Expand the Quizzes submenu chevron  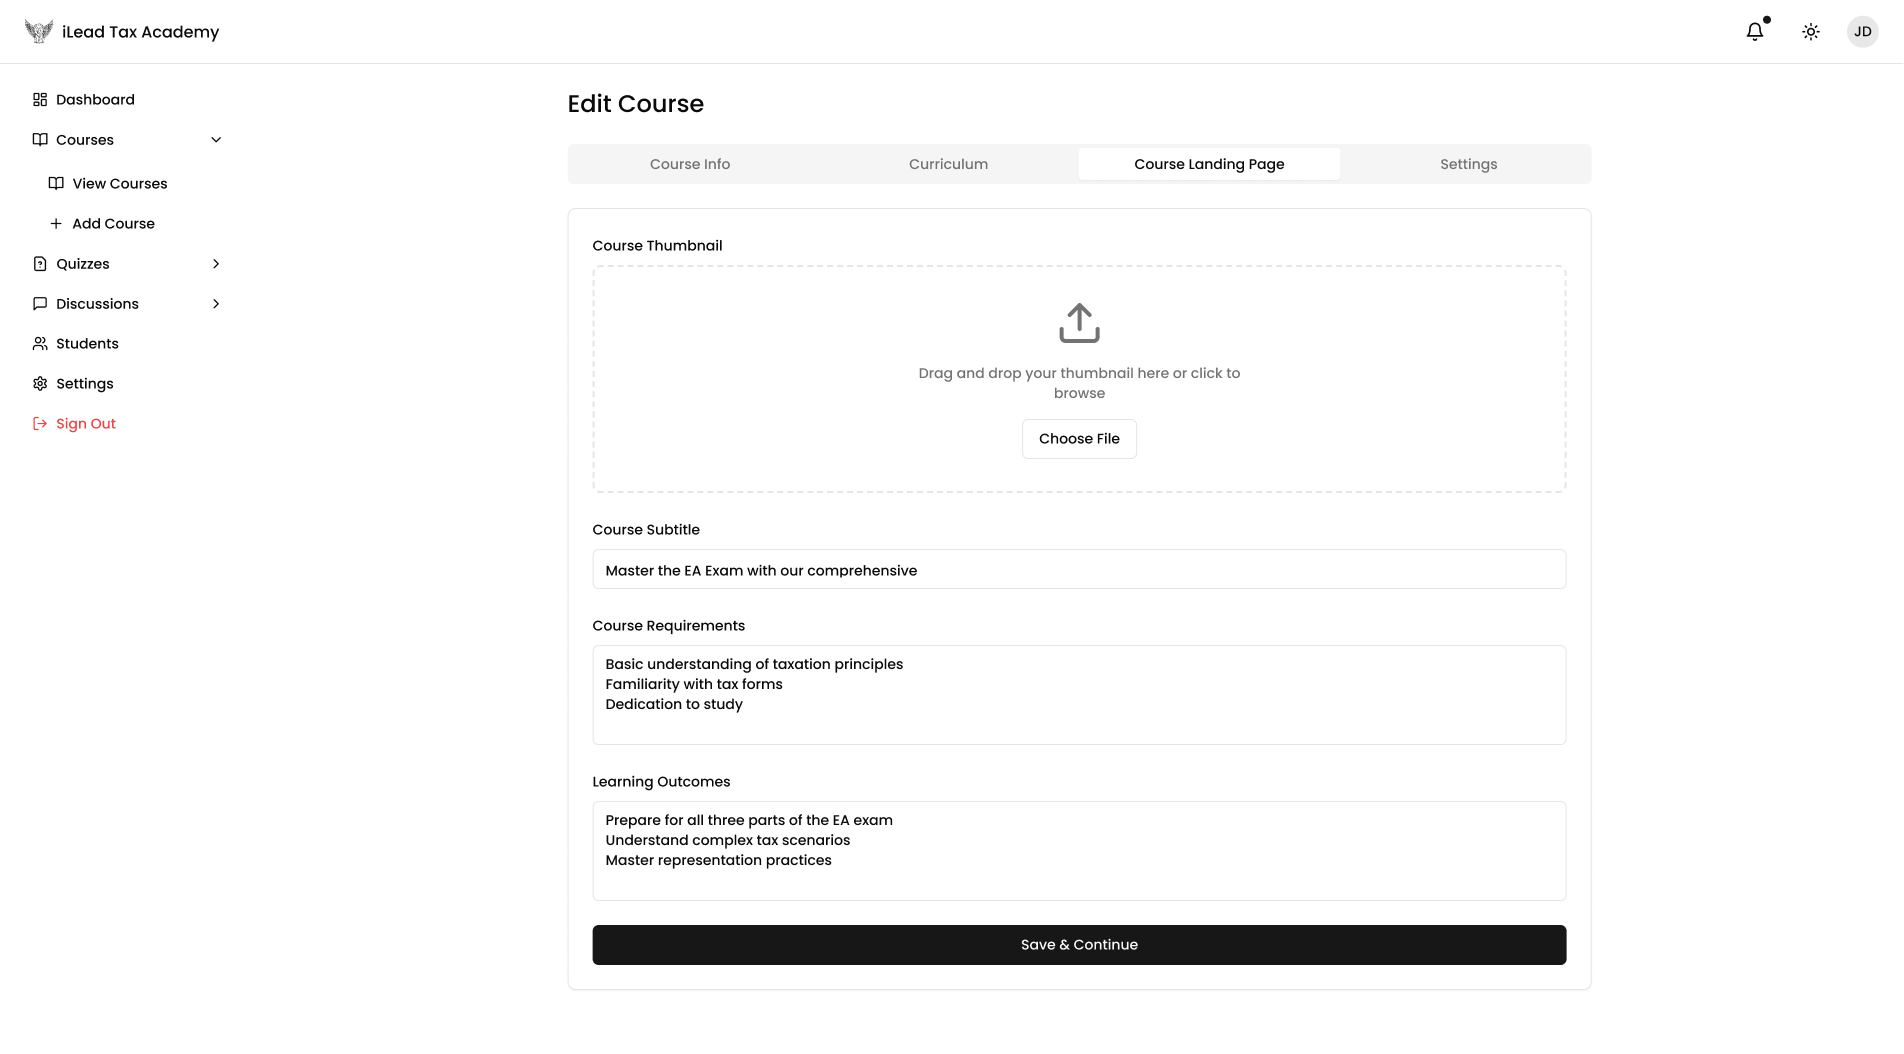tap(216, 264)
